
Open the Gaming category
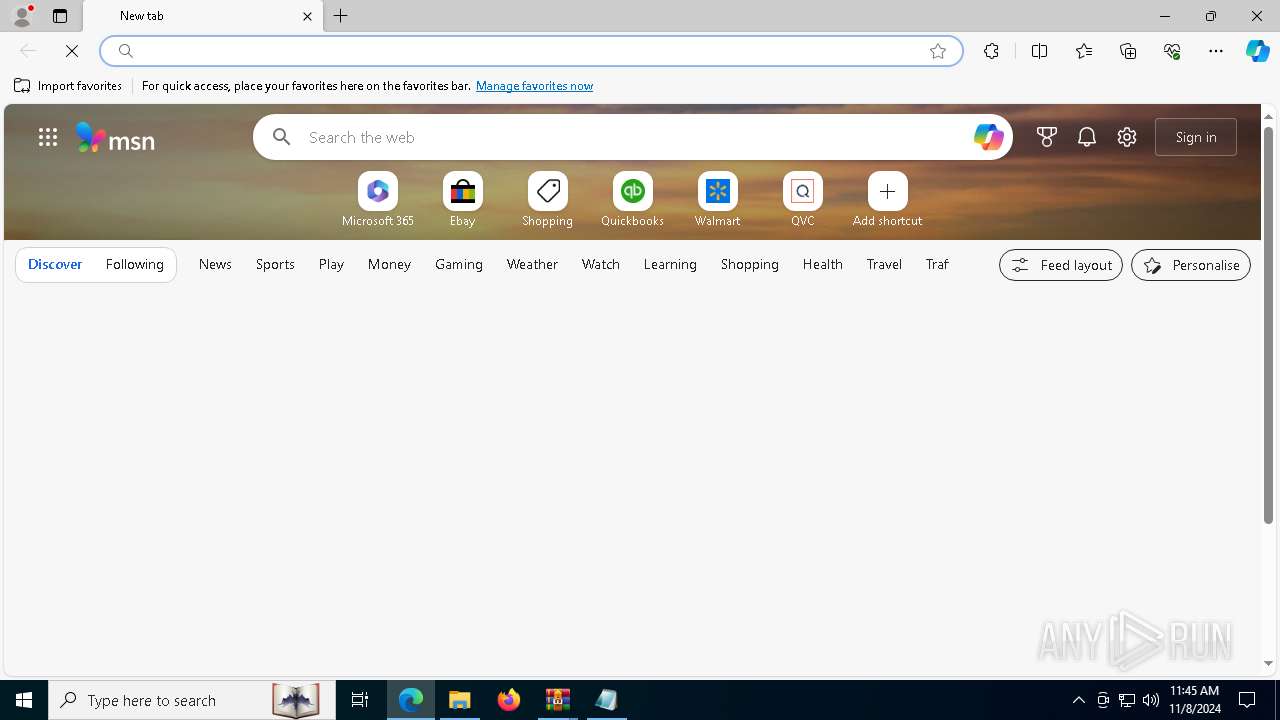pyautogui.click(x=459, y=264)
